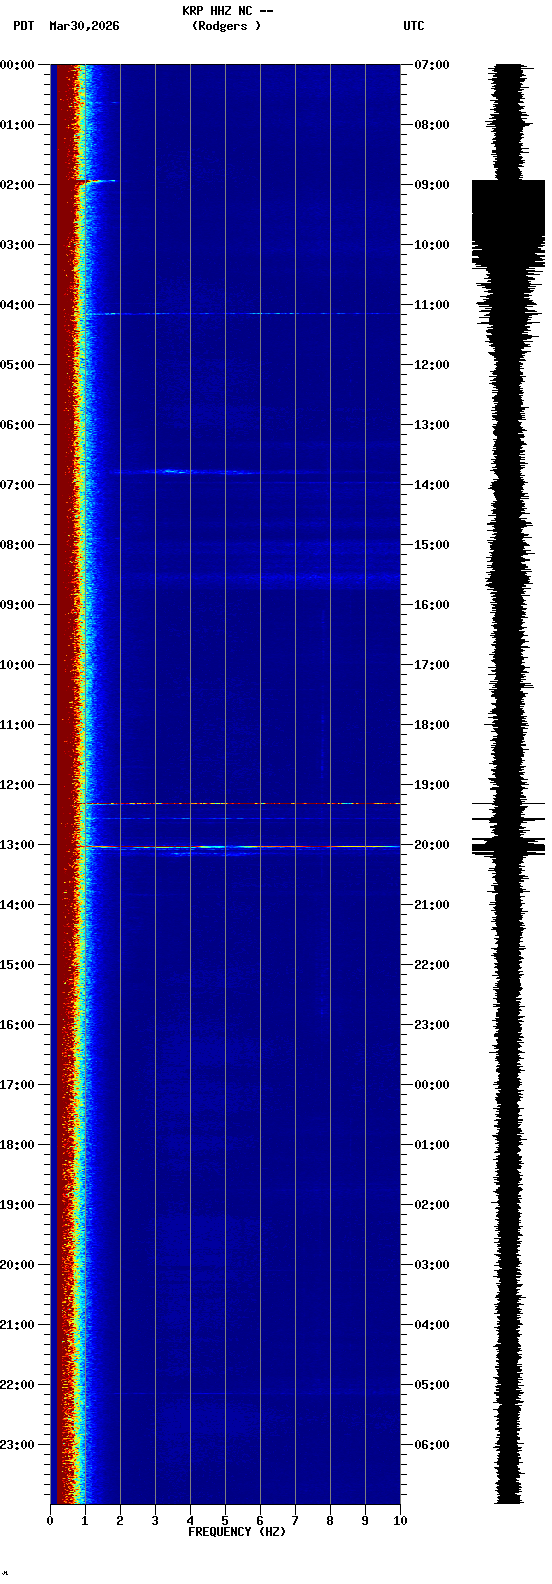Click the bright broadband event line at 13:00 PDT
This screenshot has height=1584, width=552.
[238, 847]
